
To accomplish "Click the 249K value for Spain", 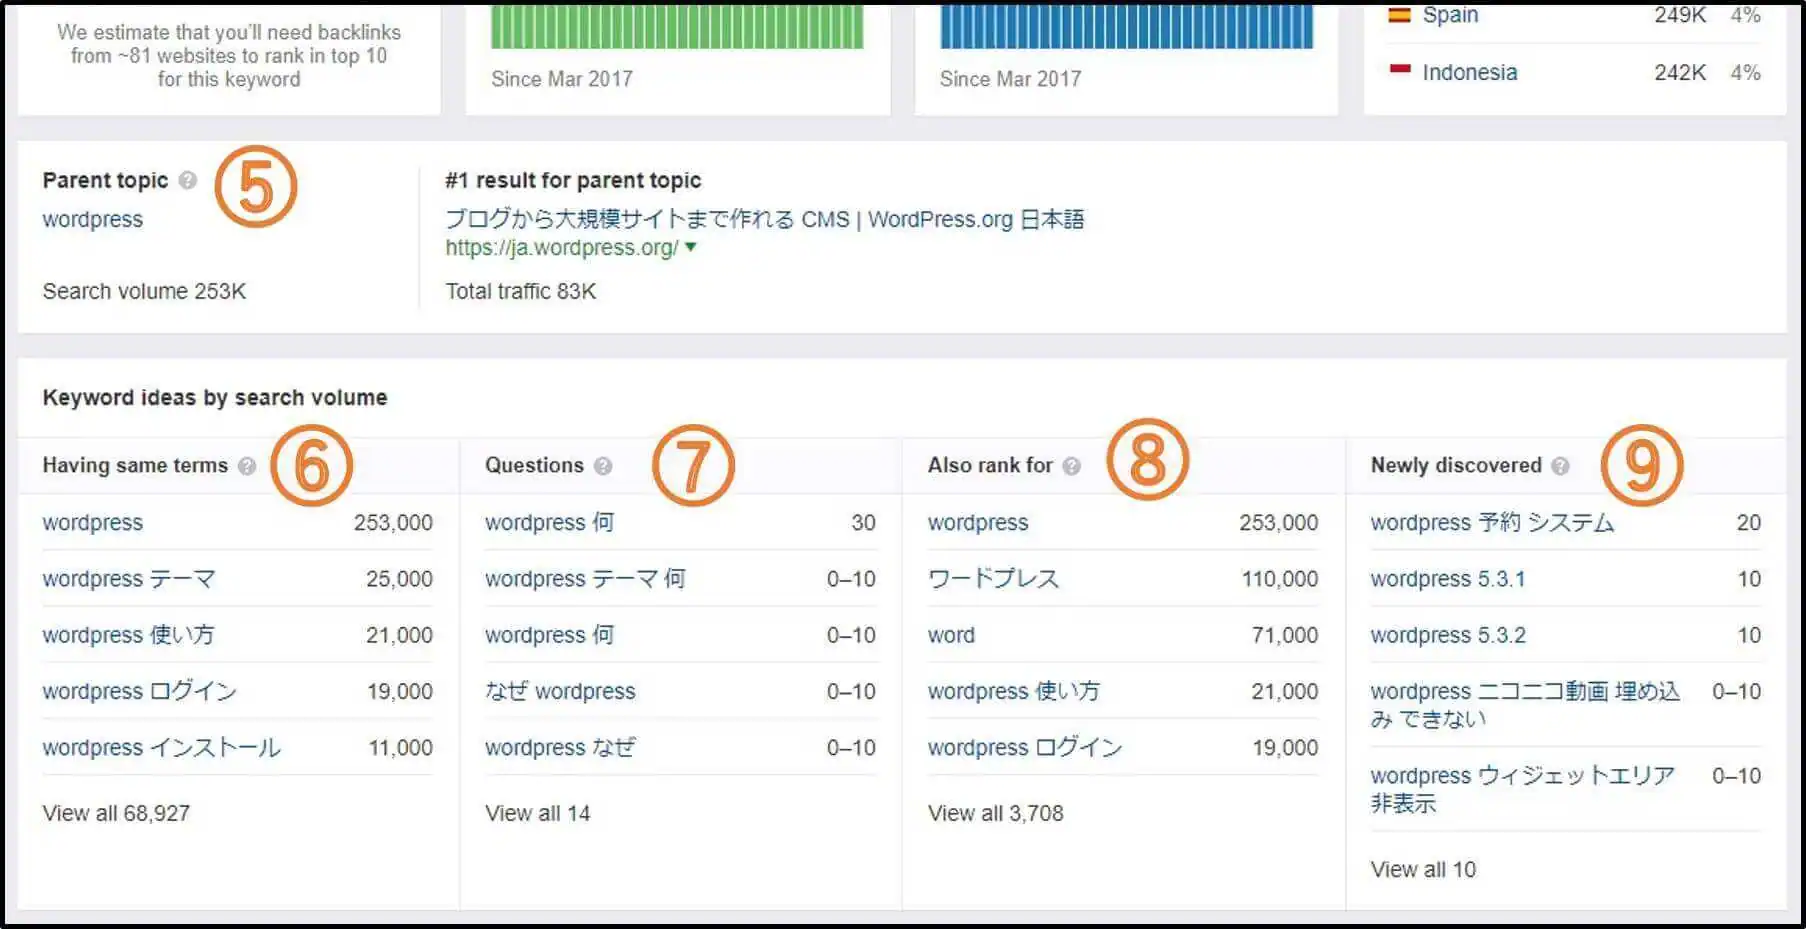I will pos(1680,15).
